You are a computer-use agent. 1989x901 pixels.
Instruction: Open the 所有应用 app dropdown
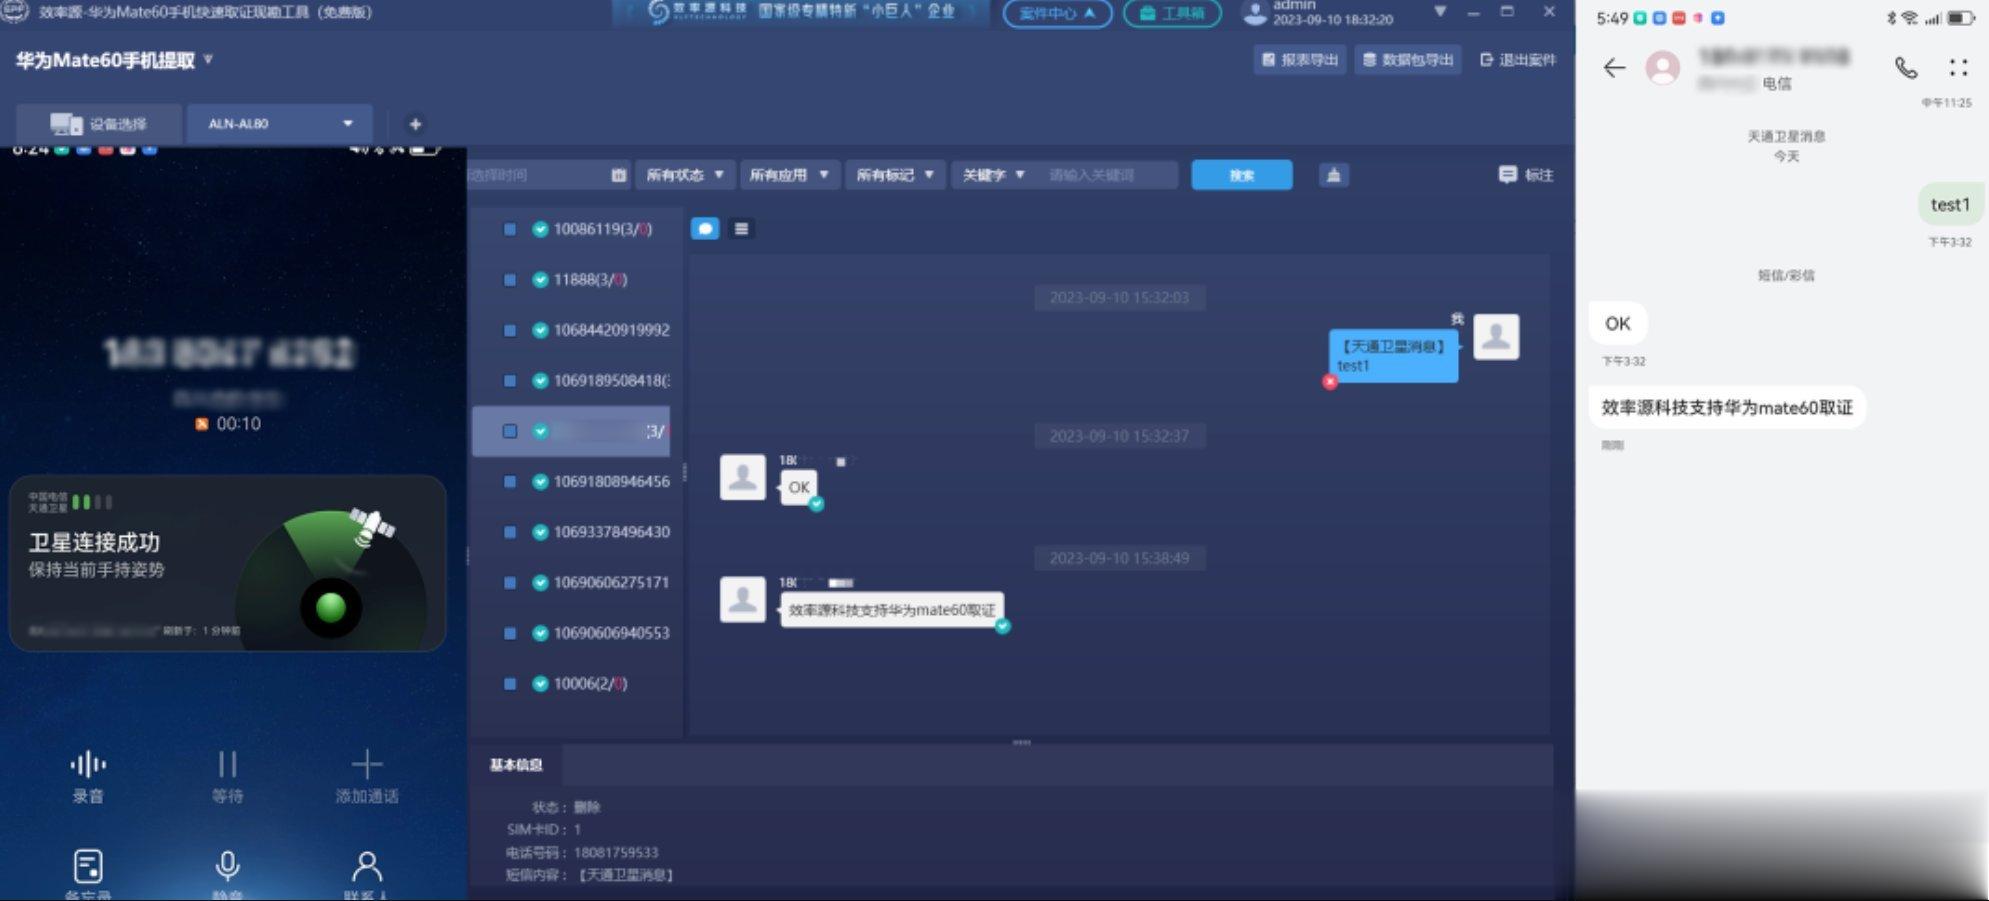(789, 175)
